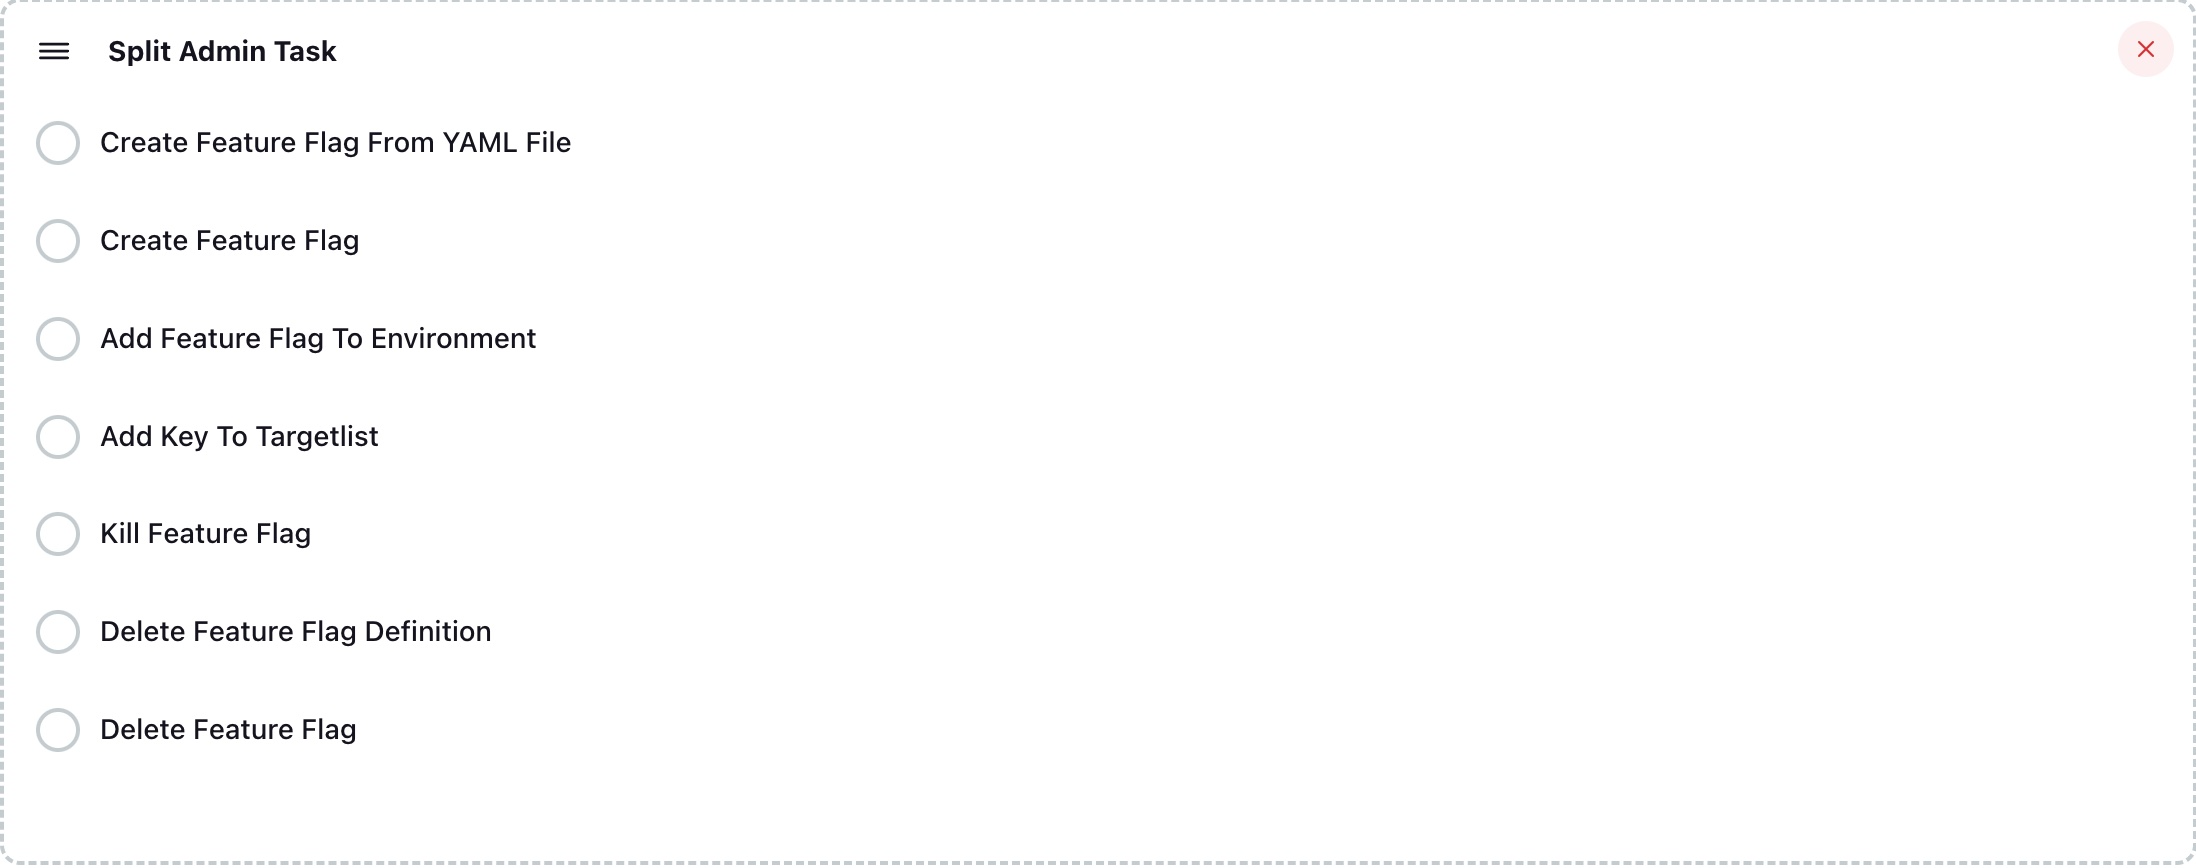
Task: Click the 'Kill Feature Flag' label text
Action: (x=205, y=534)
